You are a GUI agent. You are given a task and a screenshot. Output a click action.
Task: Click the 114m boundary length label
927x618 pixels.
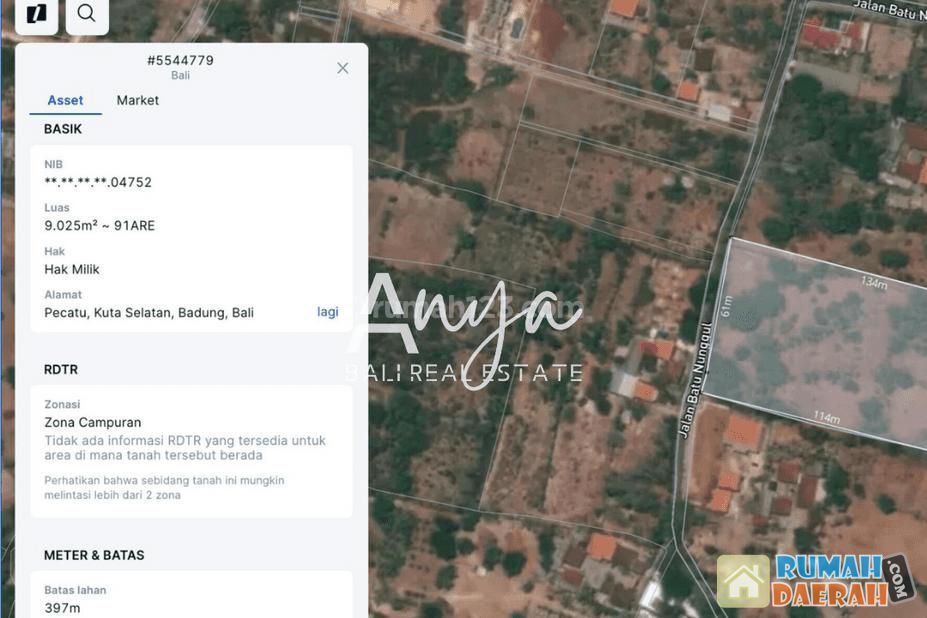pos(826,418)
